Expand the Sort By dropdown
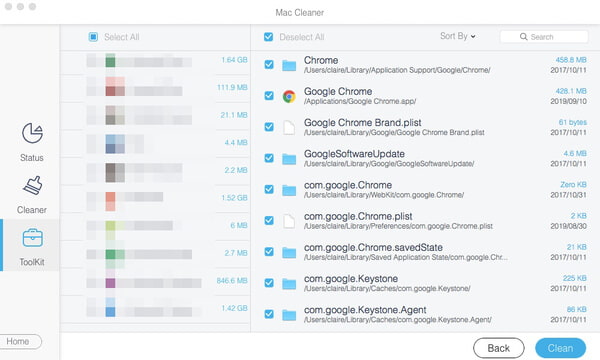The width and height of the screenshot is (600, 360). [458, 36]
